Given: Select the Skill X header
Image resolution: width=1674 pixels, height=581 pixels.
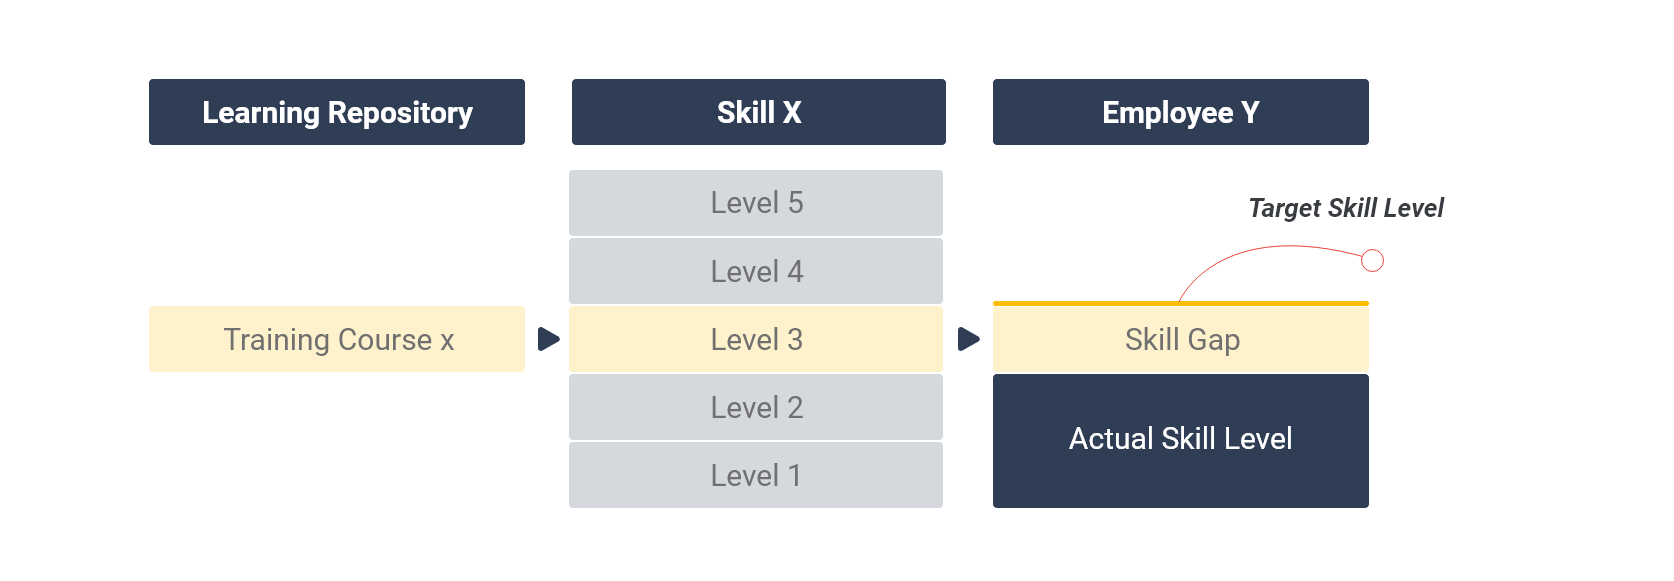Looking at the screenshot, I should (x=758, y=112).
